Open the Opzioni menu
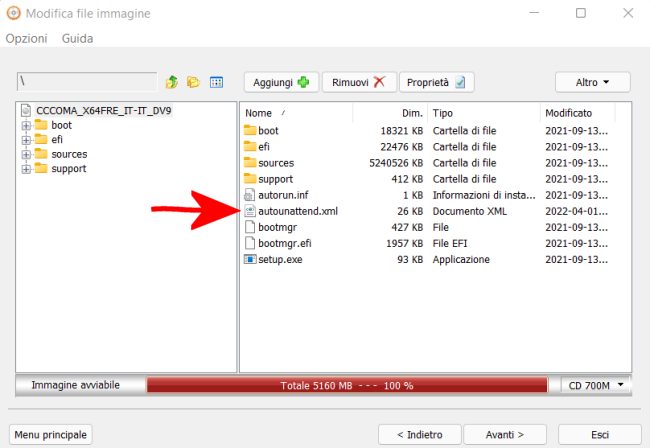Viewport: 650px width, 448px height. pyautogui.click(x=27, y=39)
